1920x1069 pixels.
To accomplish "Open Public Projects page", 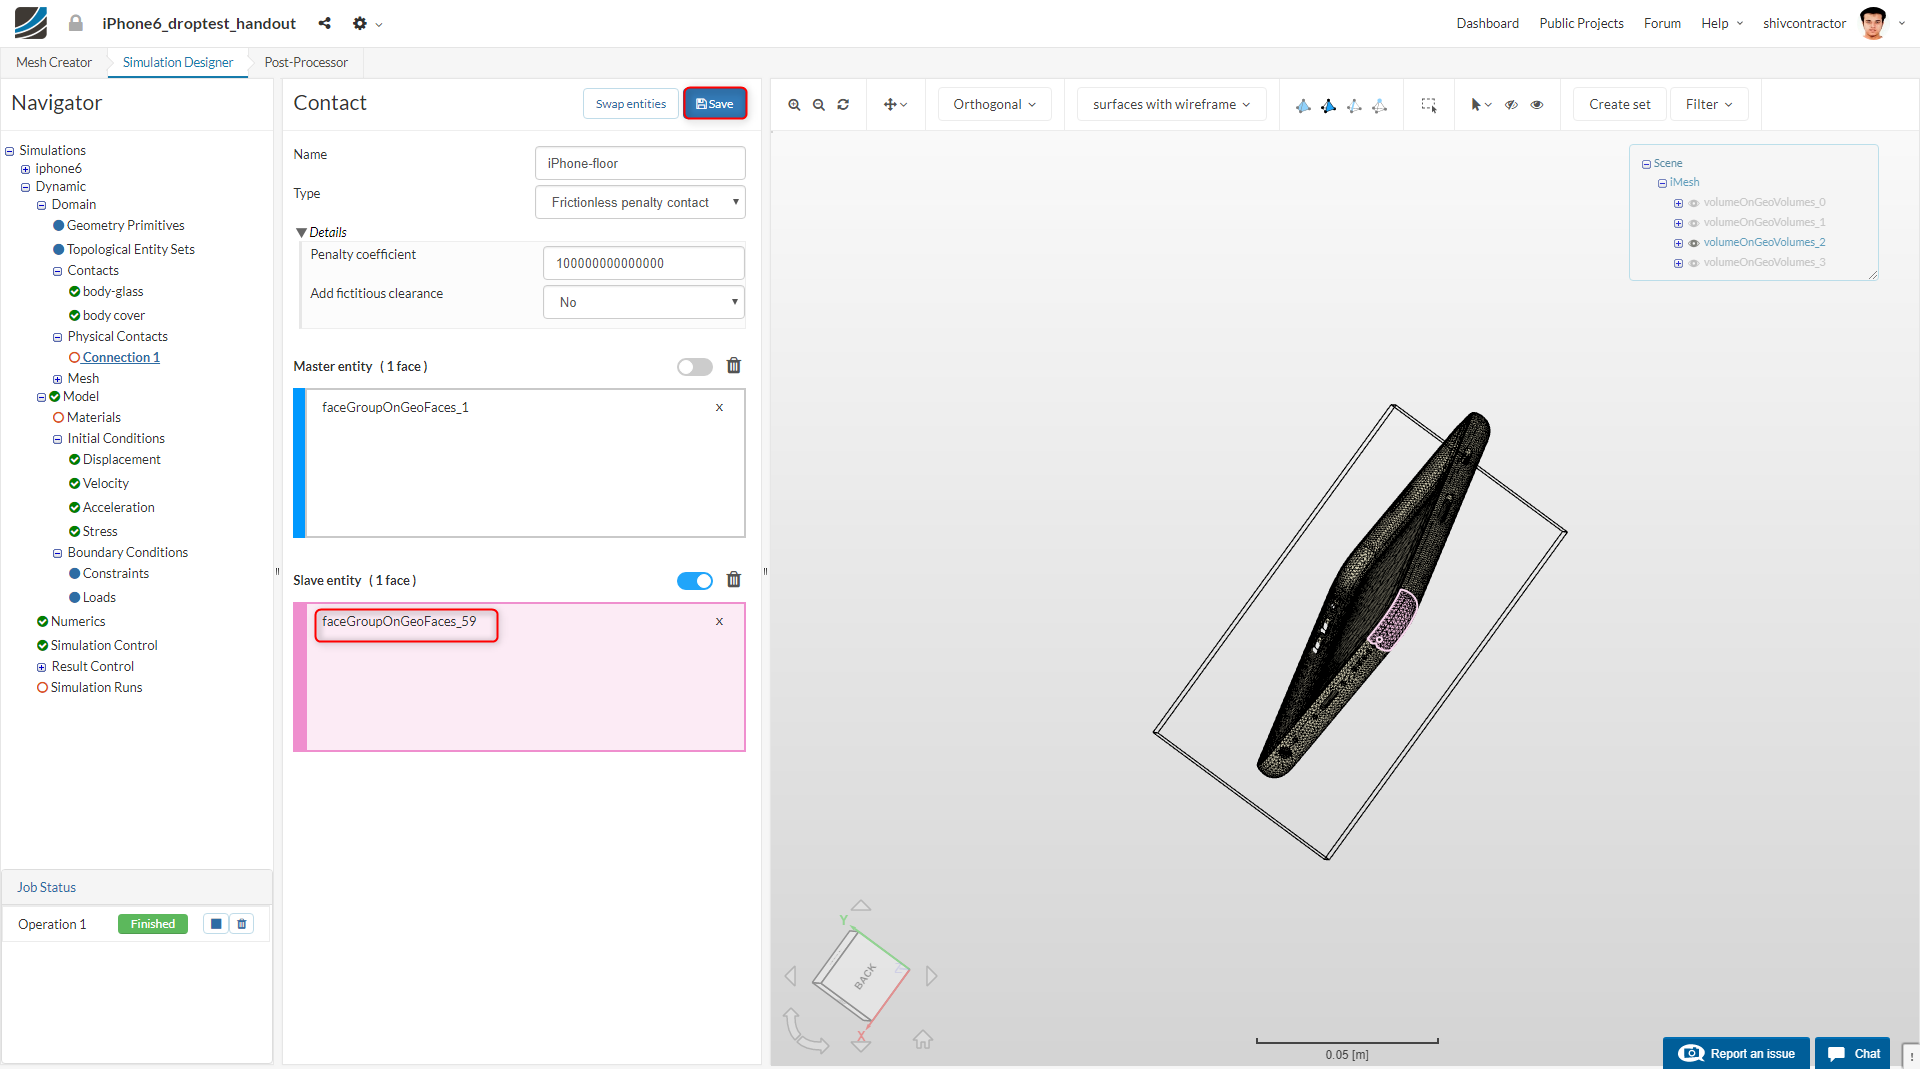I will coord(1581,23).
